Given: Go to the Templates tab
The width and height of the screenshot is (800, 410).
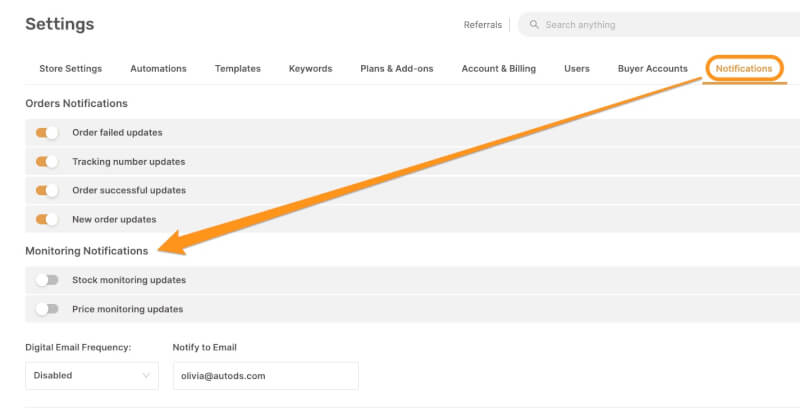Looking at the screenshot, I should [x=237, y=69].
